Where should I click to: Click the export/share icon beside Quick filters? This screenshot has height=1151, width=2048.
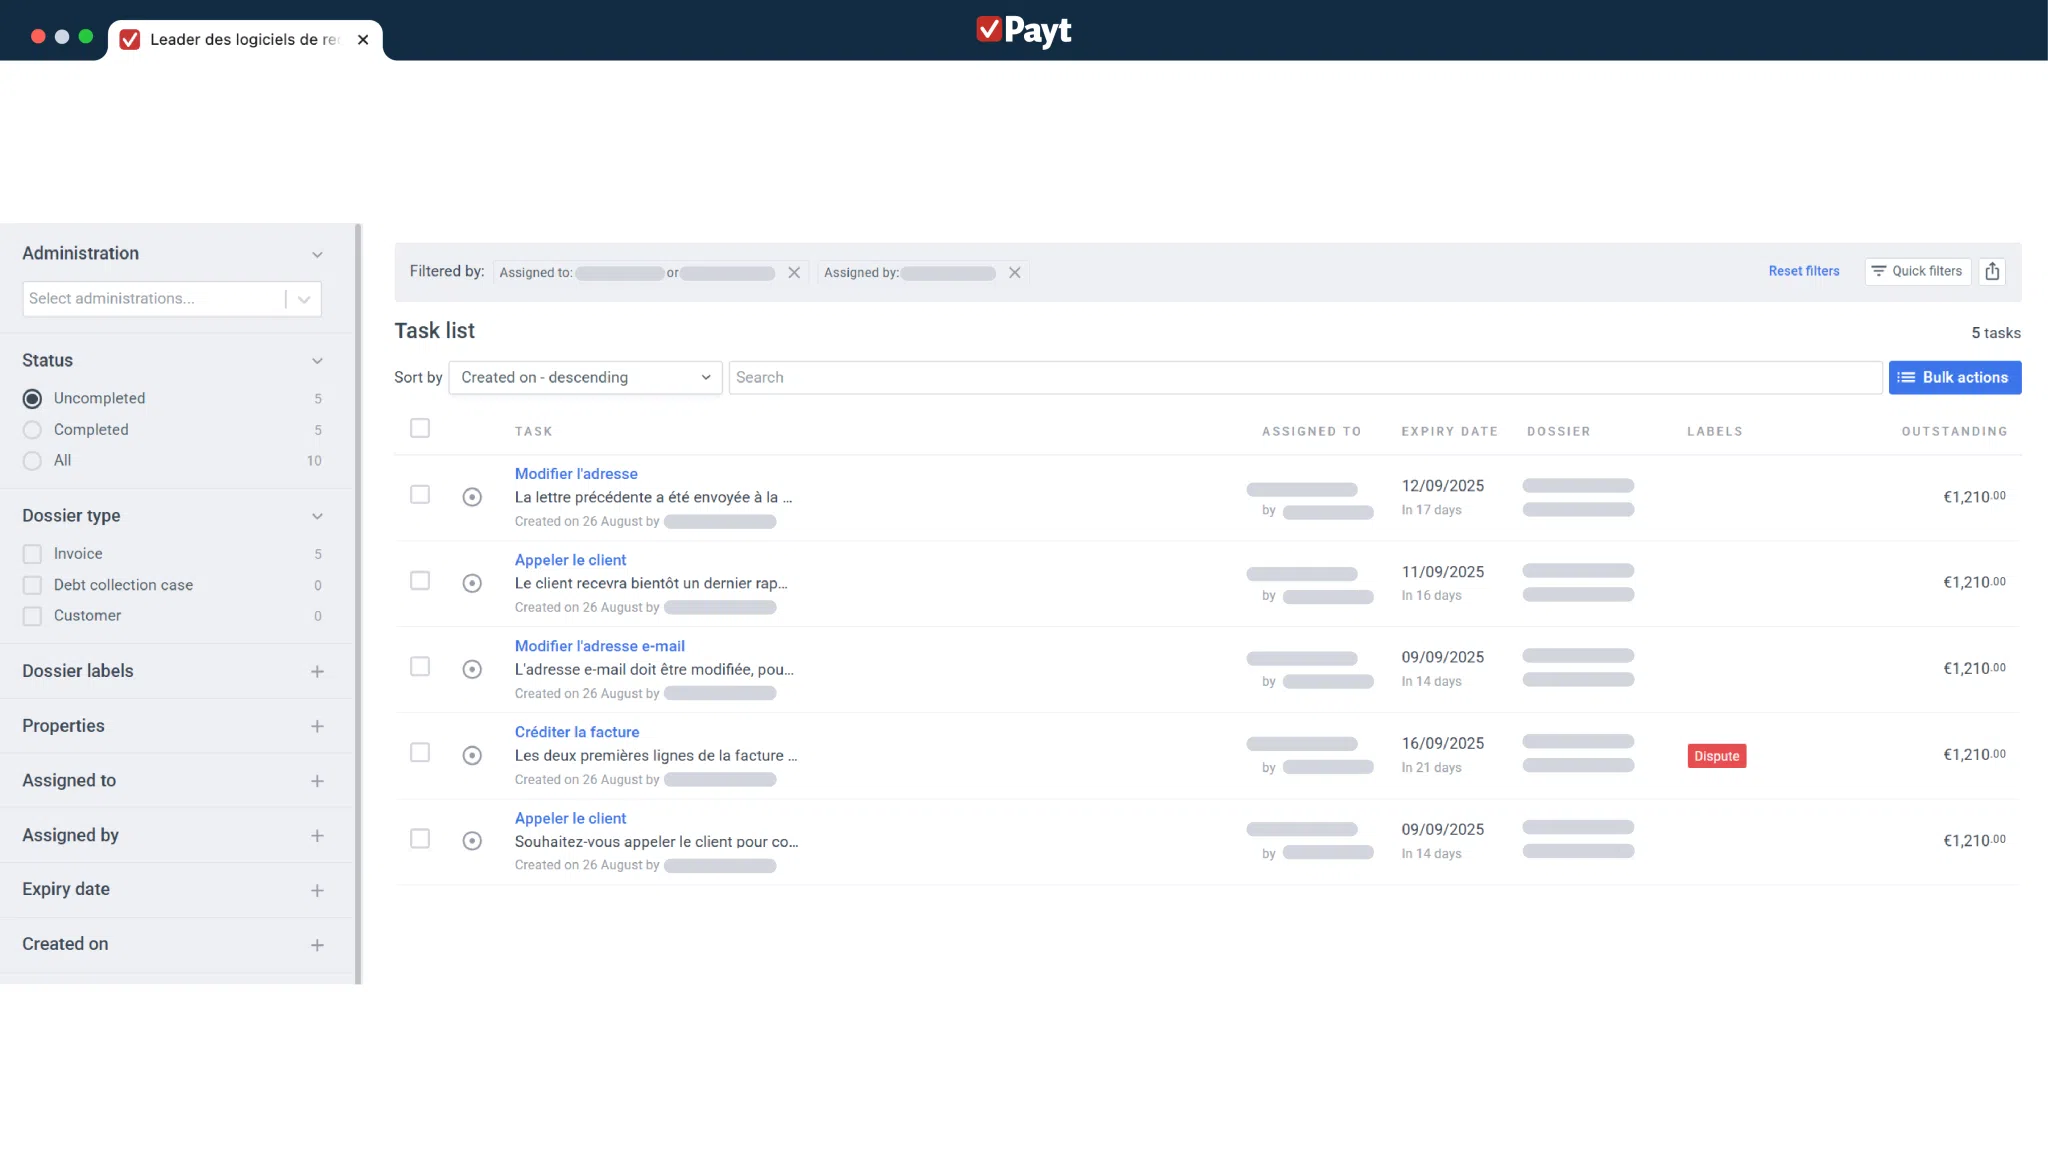(x=1992, y=271)
